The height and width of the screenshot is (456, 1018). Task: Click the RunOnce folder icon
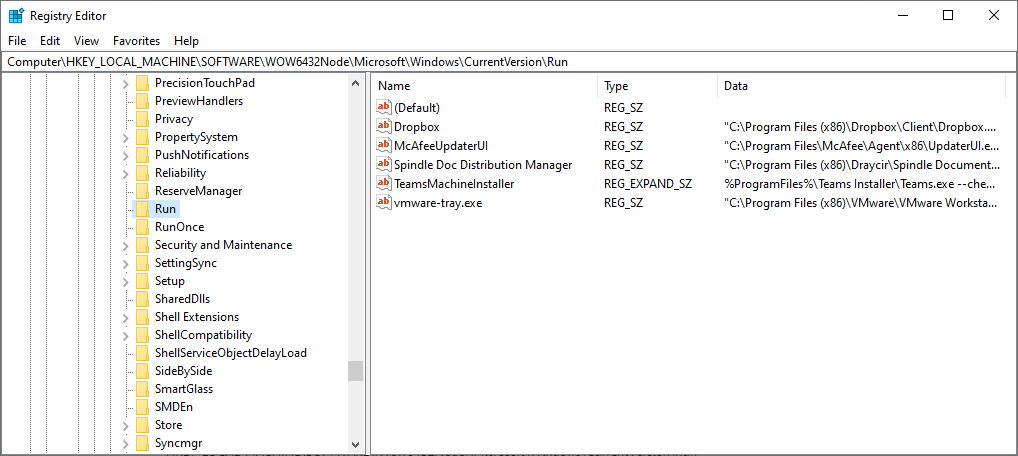[143, 227]
